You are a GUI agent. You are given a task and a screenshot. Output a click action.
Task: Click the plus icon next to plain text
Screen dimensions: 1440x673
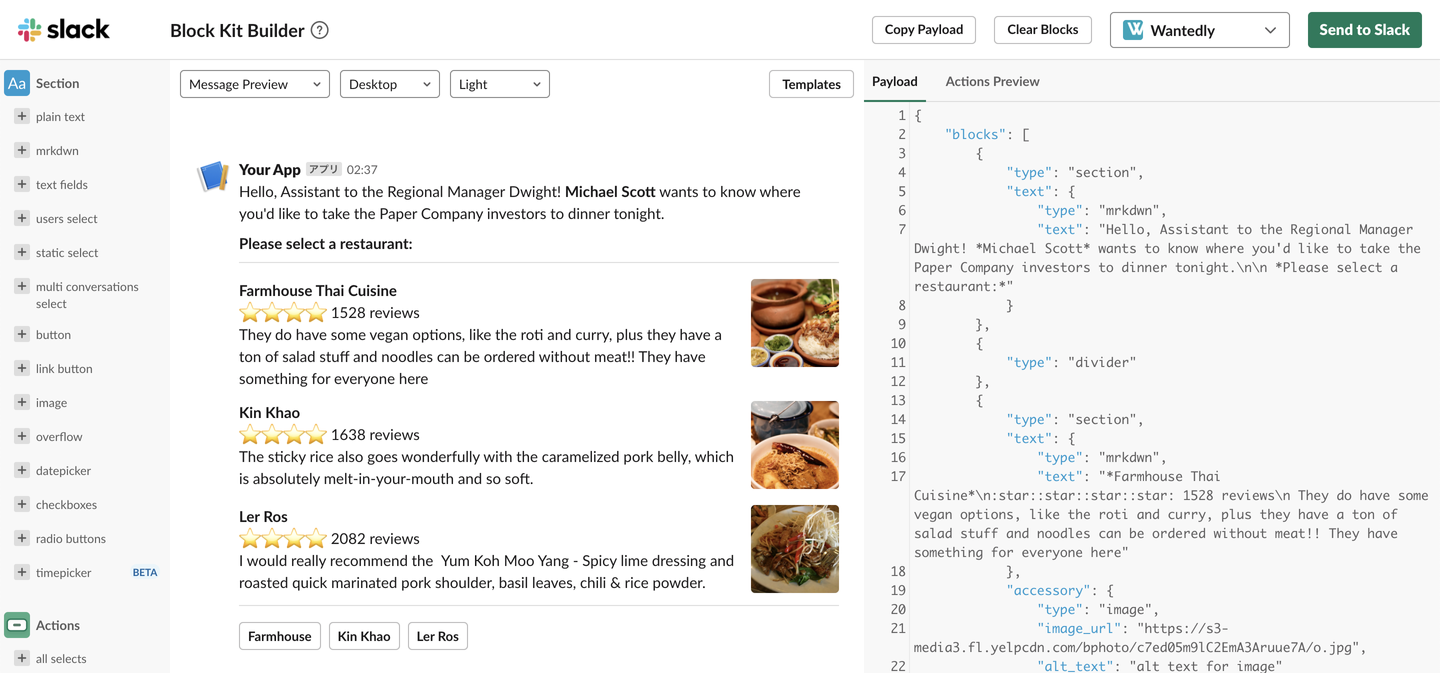pyautogui.click(x=21, y=116)
